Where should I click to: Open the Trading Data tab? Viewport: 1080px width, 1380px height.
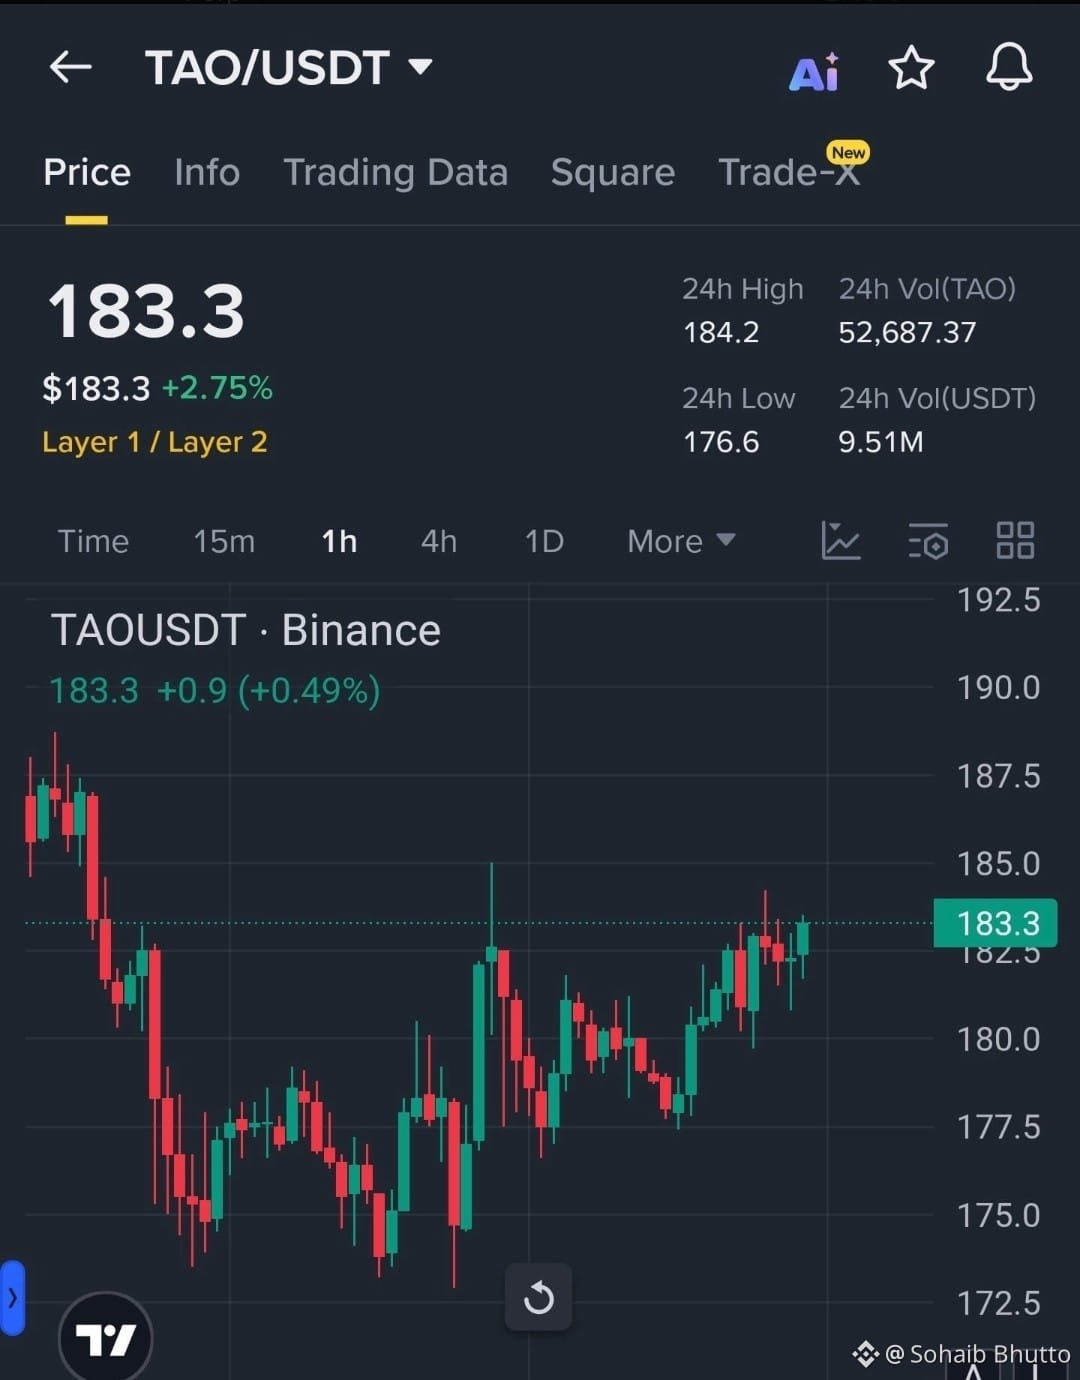coord(396,172)
